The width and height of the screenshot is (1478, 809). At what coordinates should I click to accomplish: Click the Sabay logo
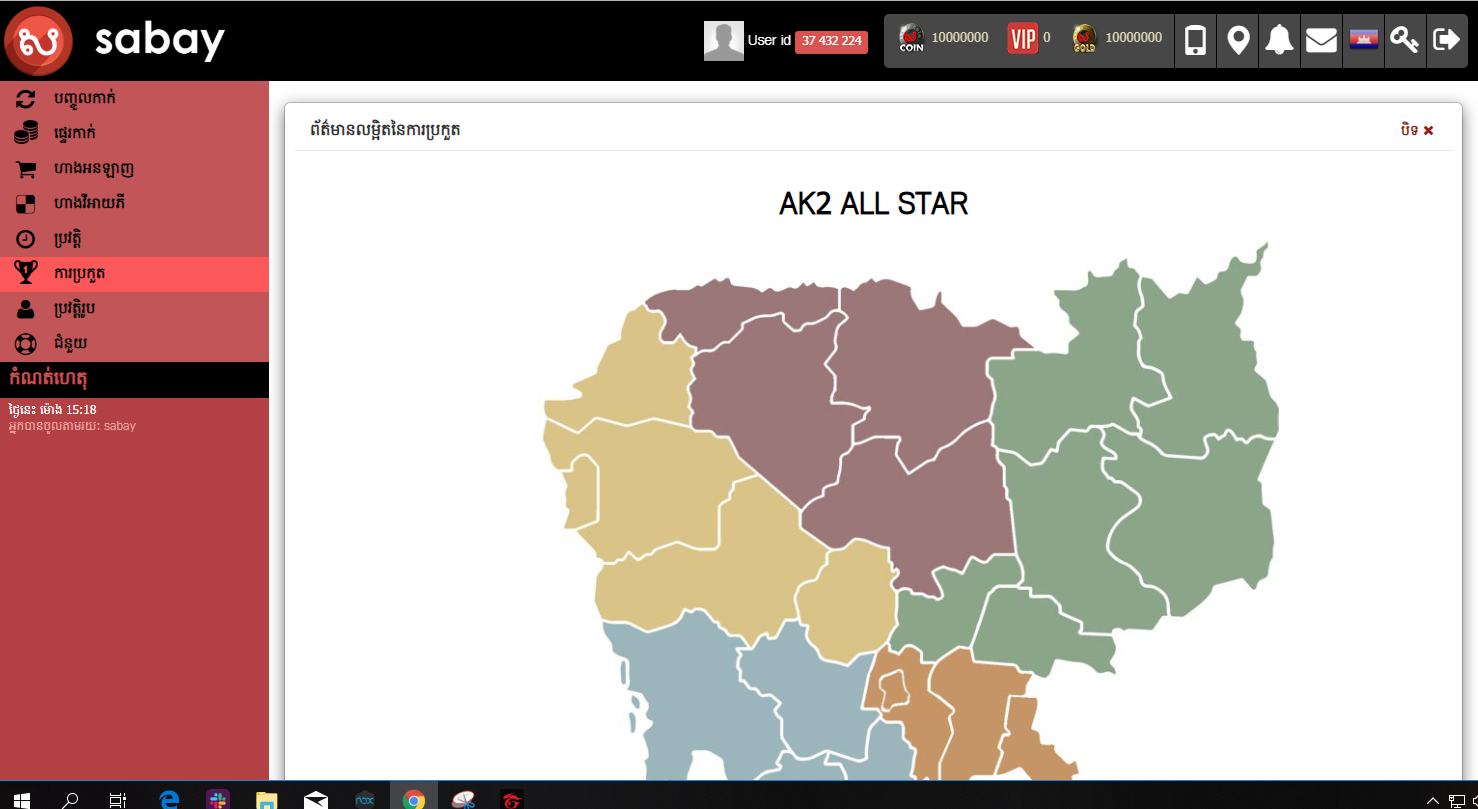(x=38, y=40)
